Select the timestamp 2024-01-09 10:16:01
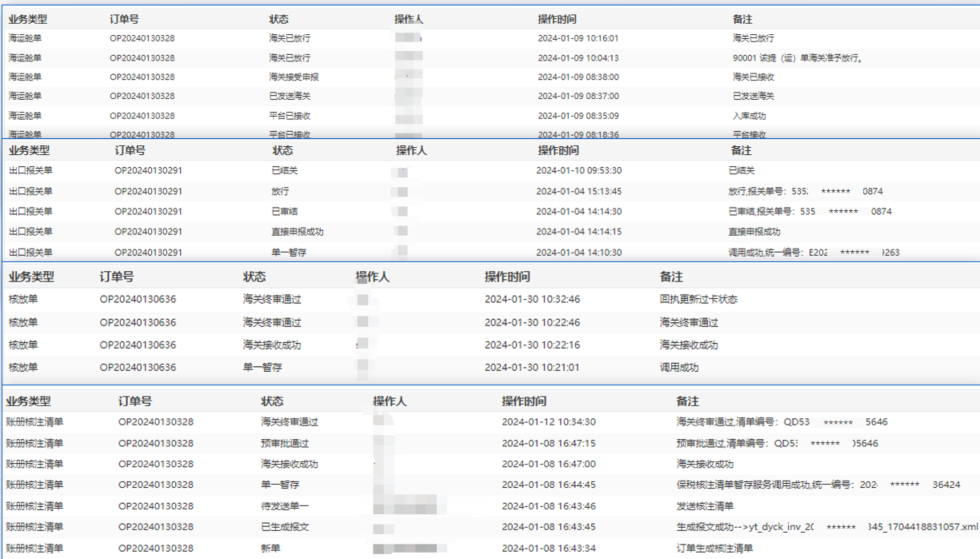 (x=577, y=38)
